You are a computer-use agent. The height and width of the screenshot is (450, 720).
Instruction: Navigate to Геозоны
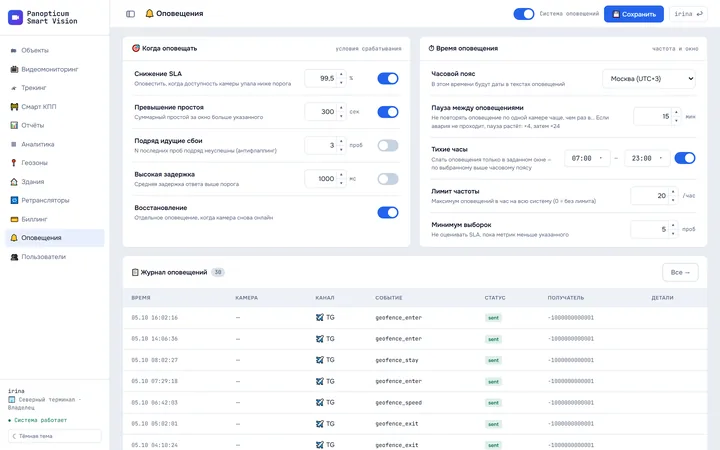[x=55, y=163]
